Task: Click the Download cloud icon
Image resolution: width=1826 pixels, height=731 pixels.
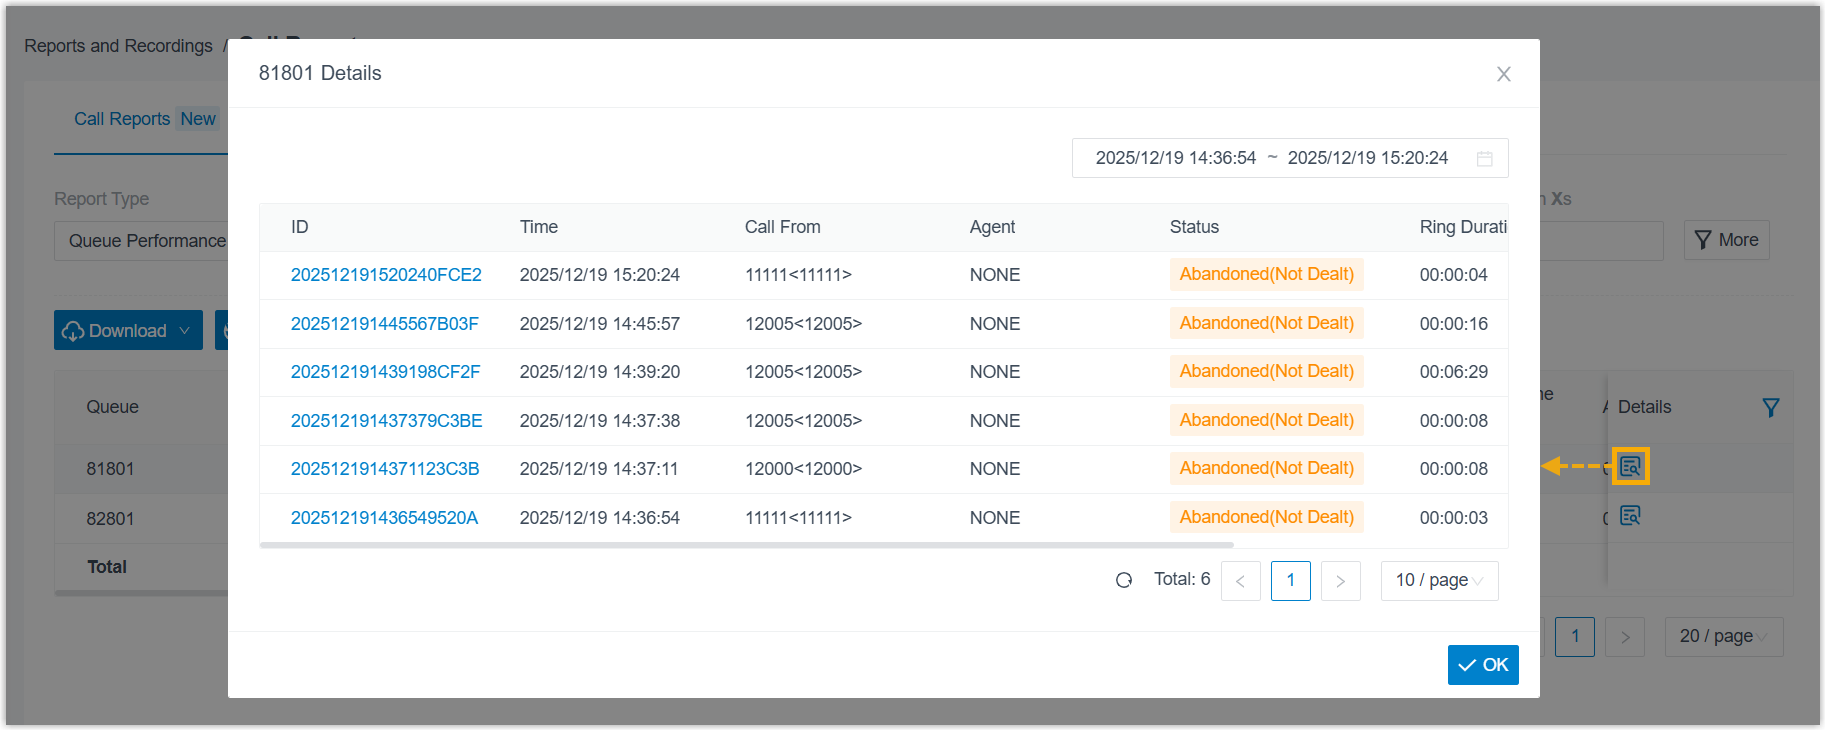Action: click(x=73, y=331)
